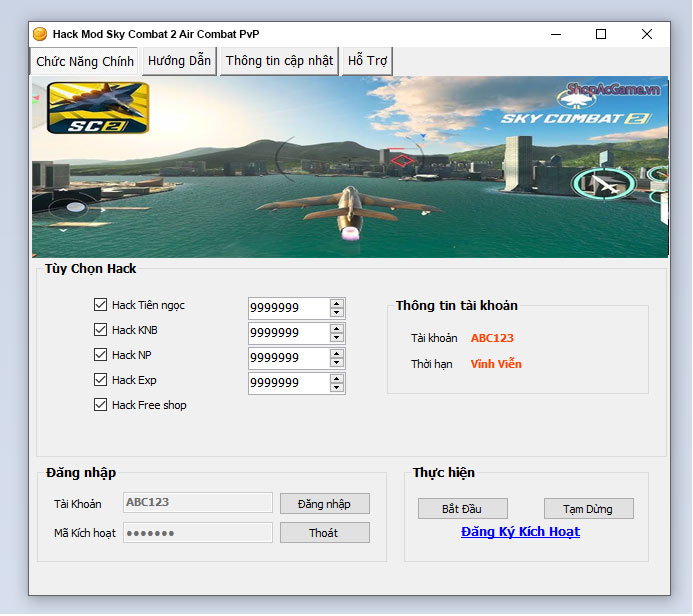Click up arrow of Hack Exp spinner
Viewport: 693px width, 616px height.
[337, 379]
